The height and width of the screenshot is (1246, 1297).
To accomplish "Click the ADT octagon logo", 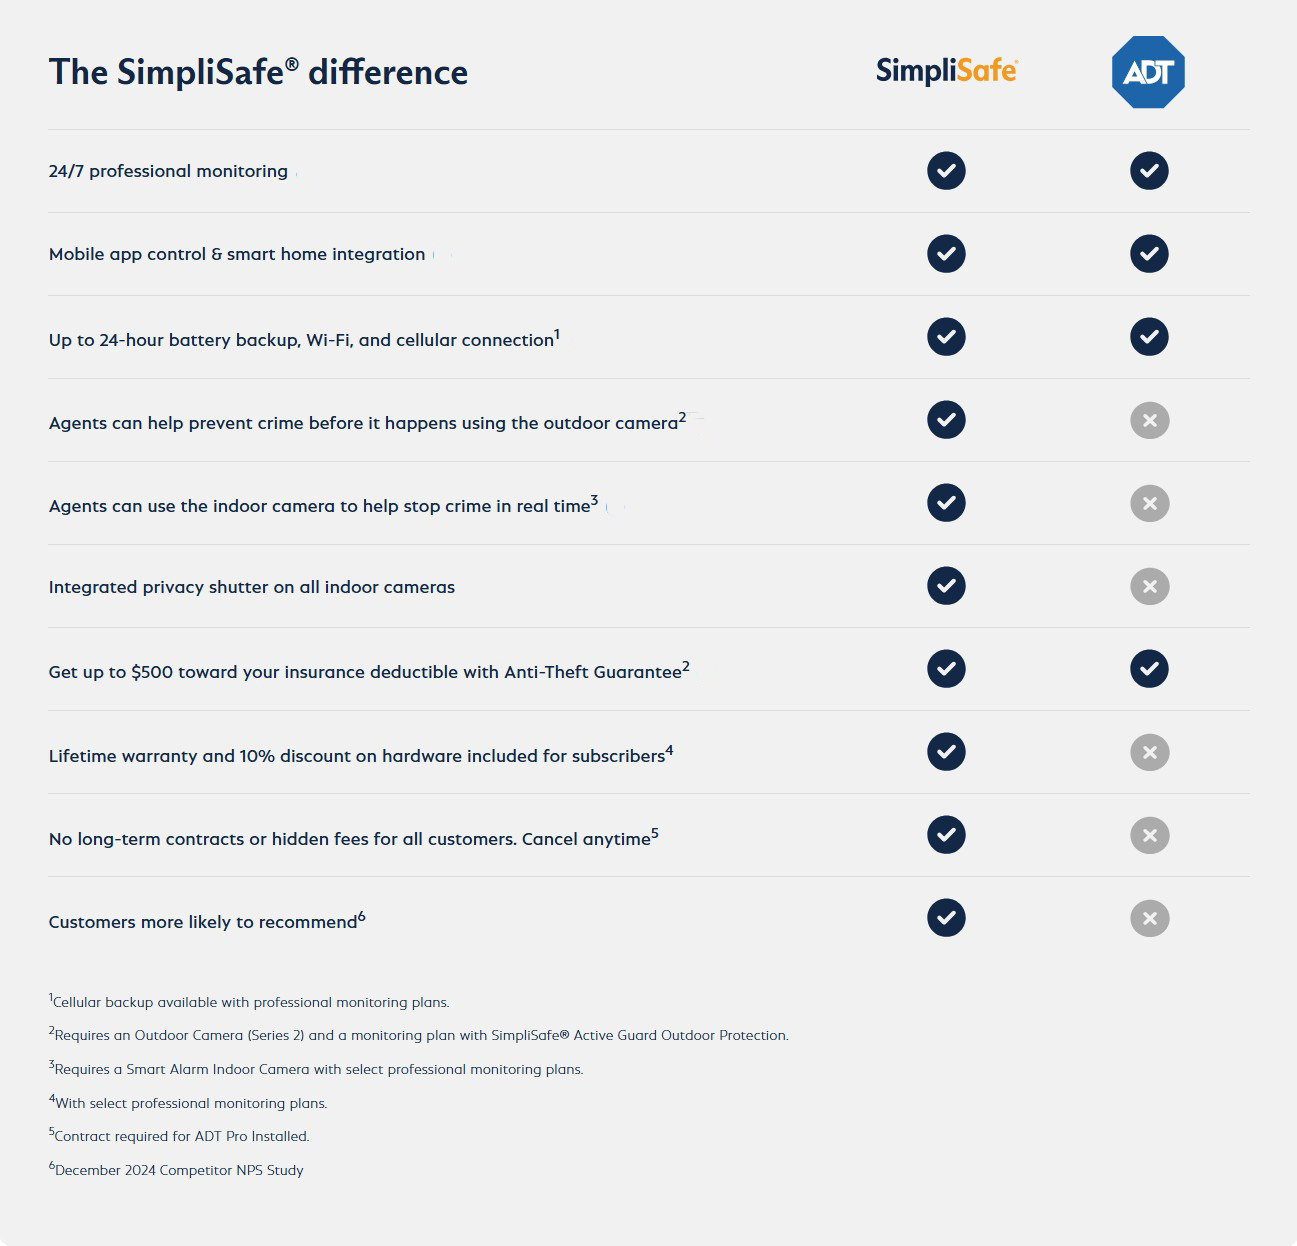I will (1148, 72).
